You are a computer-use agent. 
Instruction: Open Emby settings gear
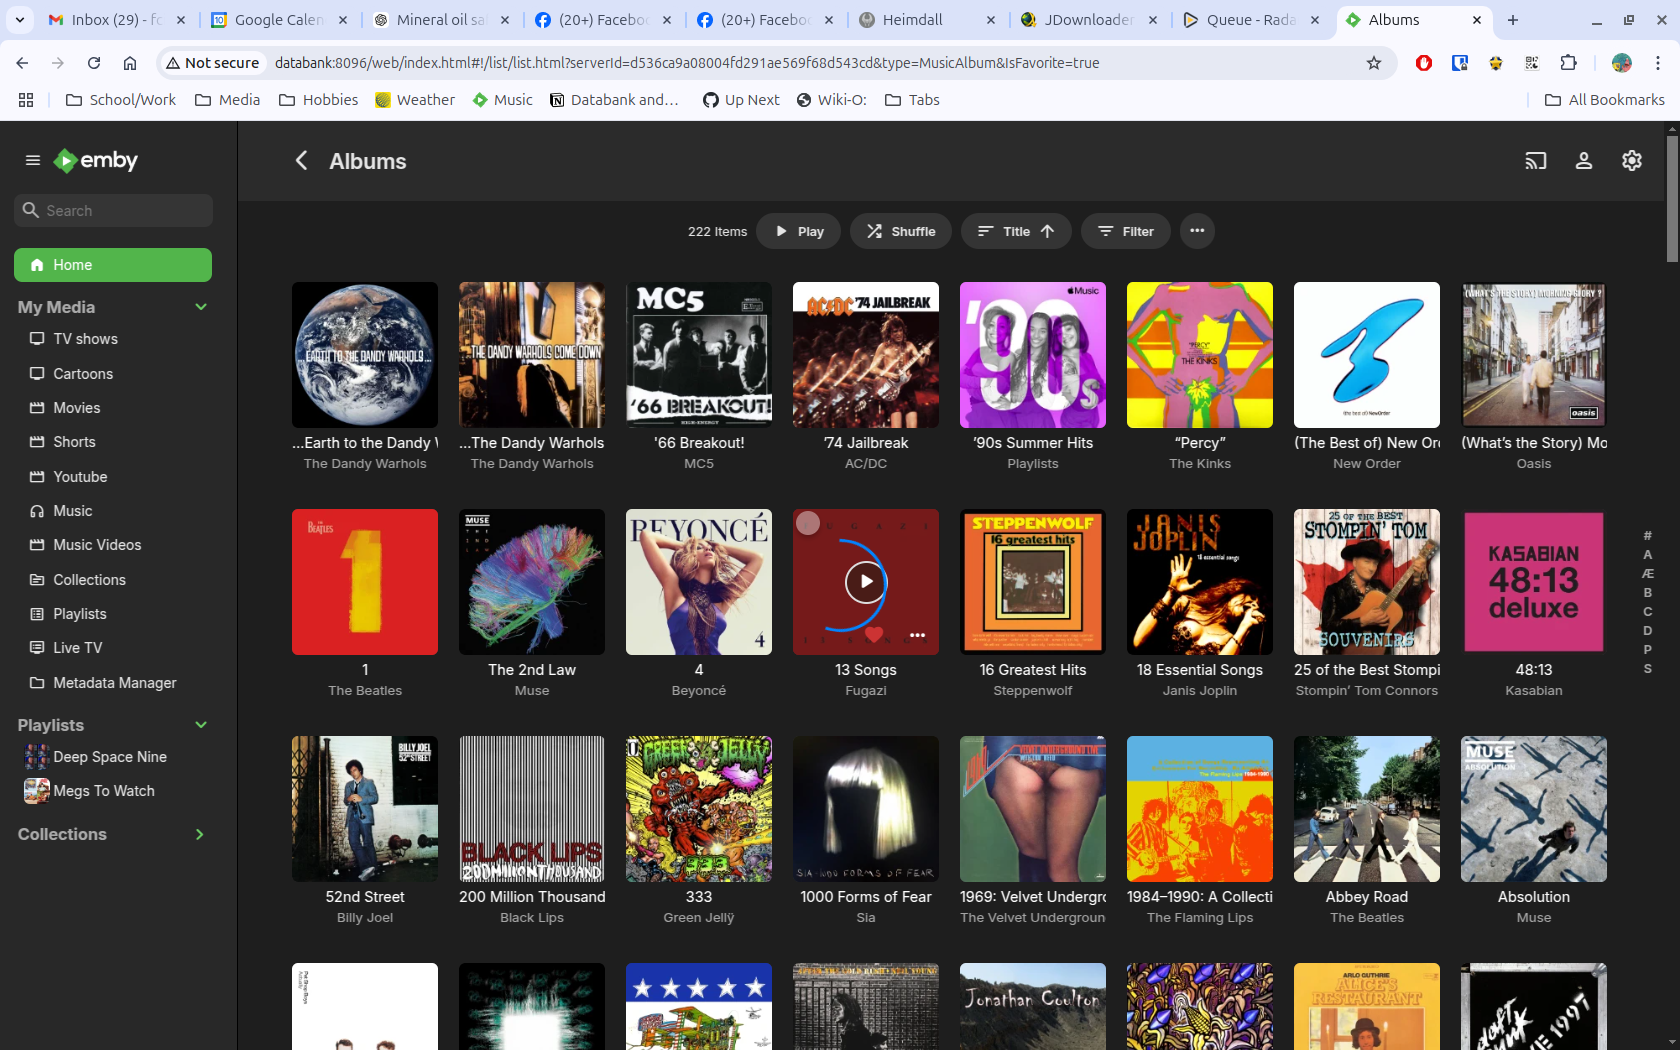click(x=1632, y=161)
